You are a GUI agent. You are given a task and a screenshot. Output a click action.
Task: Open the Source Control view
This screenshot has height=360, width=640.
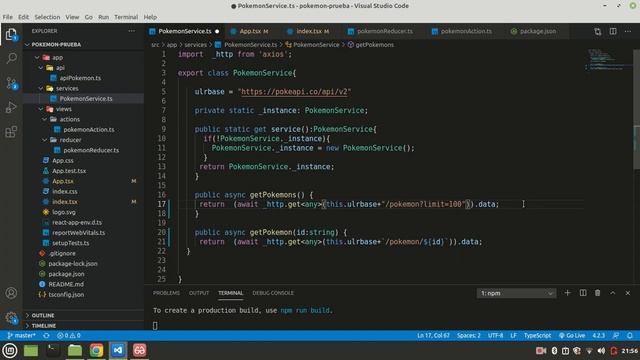click(11, 83)
